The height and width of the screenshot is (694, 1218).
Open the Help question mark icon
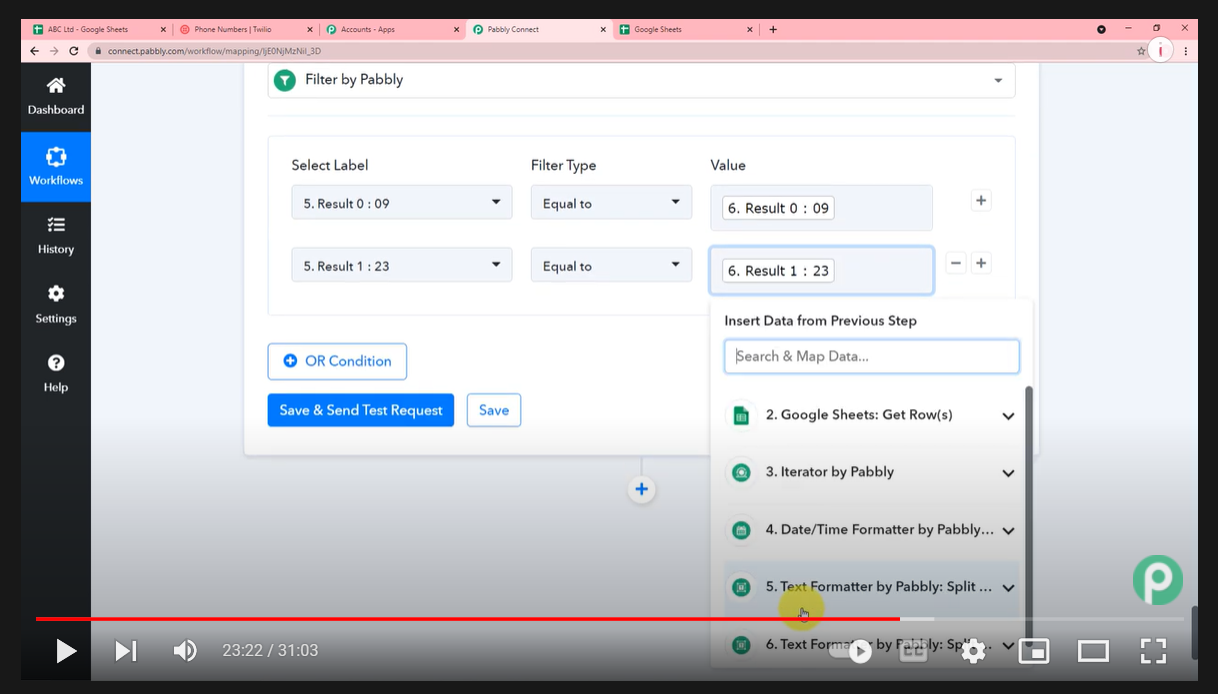56,373
